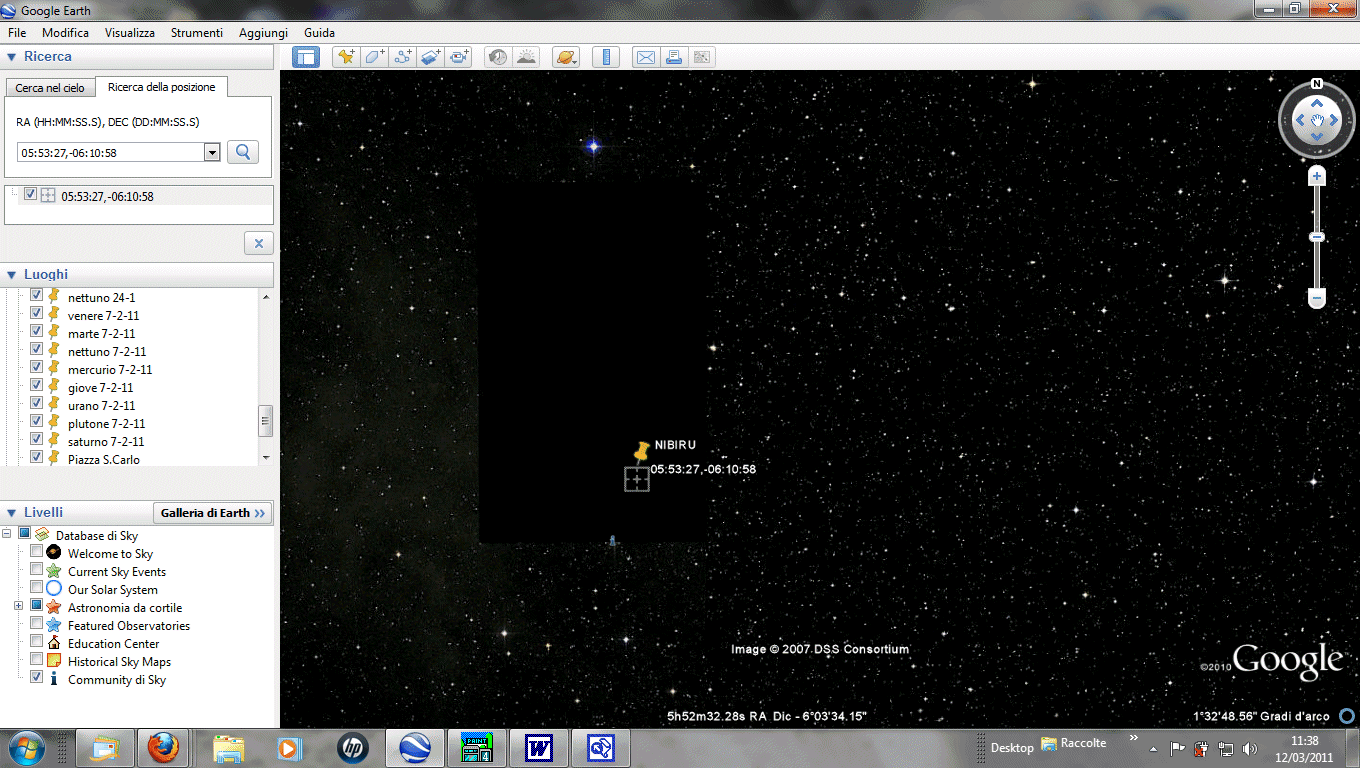Open Microsoft Word from the taskbar
The height and width of the screenshot is (768, 1360).
pos(539,747)
